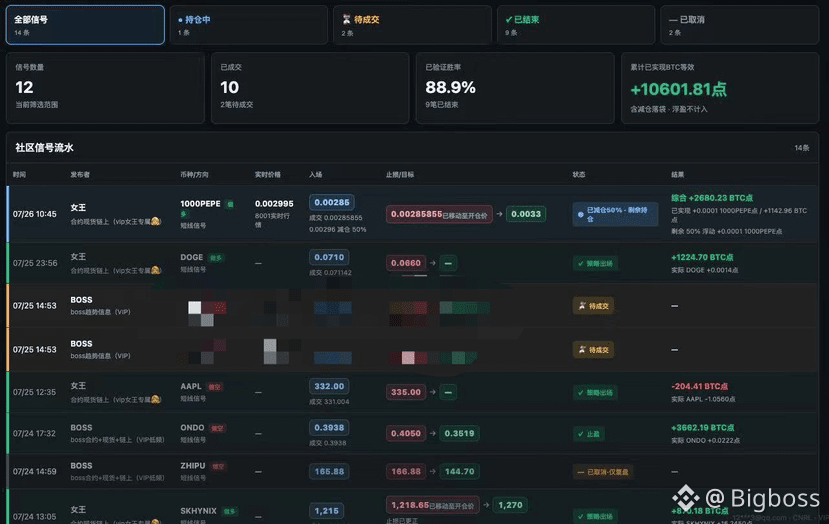Click the 社区信号流水 section title
The image size is (829, 524).
point(44,148)
